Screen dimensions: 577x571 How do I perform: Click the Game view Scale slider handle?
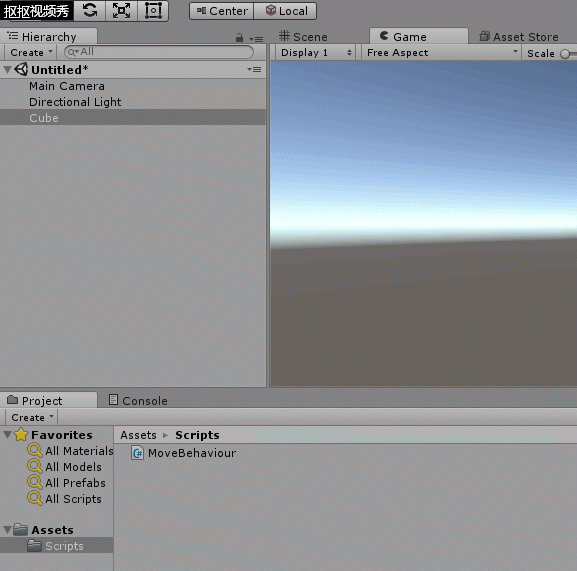[565, 54]
